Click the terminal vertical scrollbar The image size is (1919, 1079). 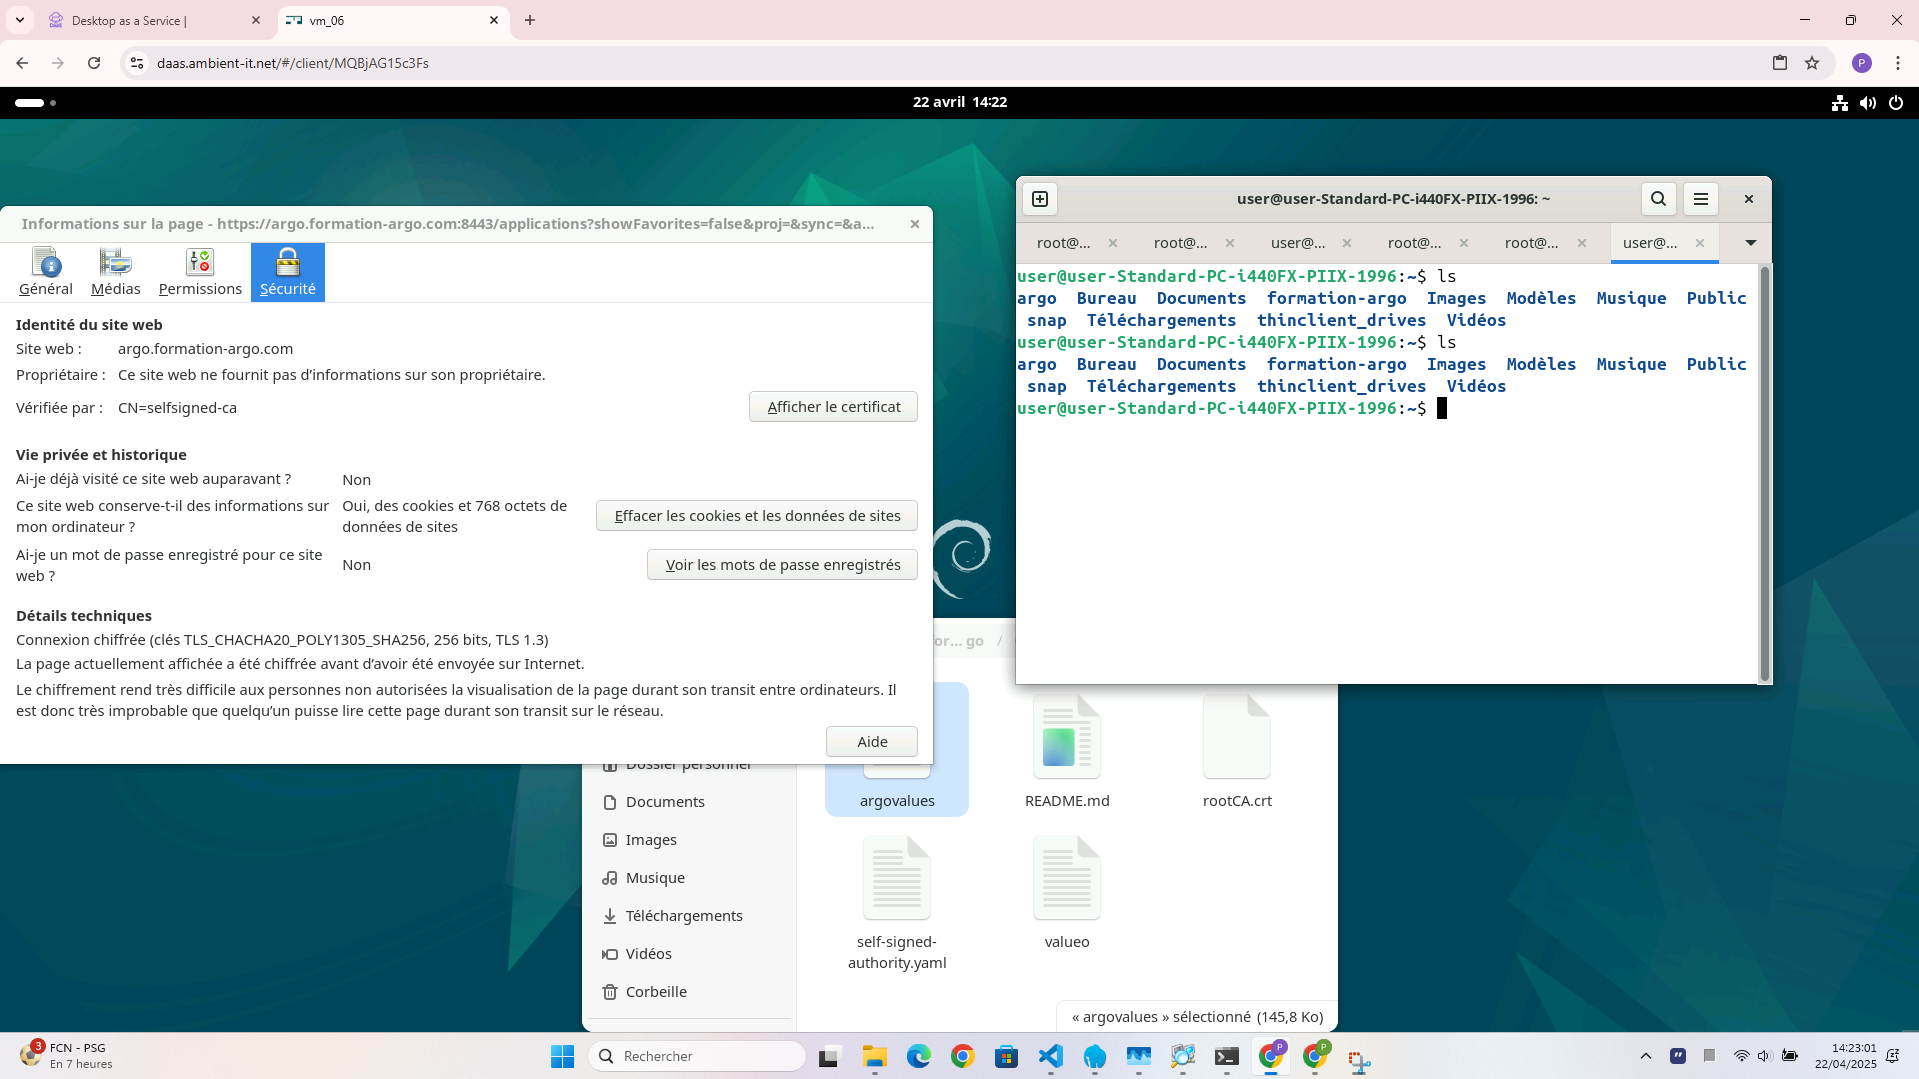pyautogui.click(x=1765, y=474)
